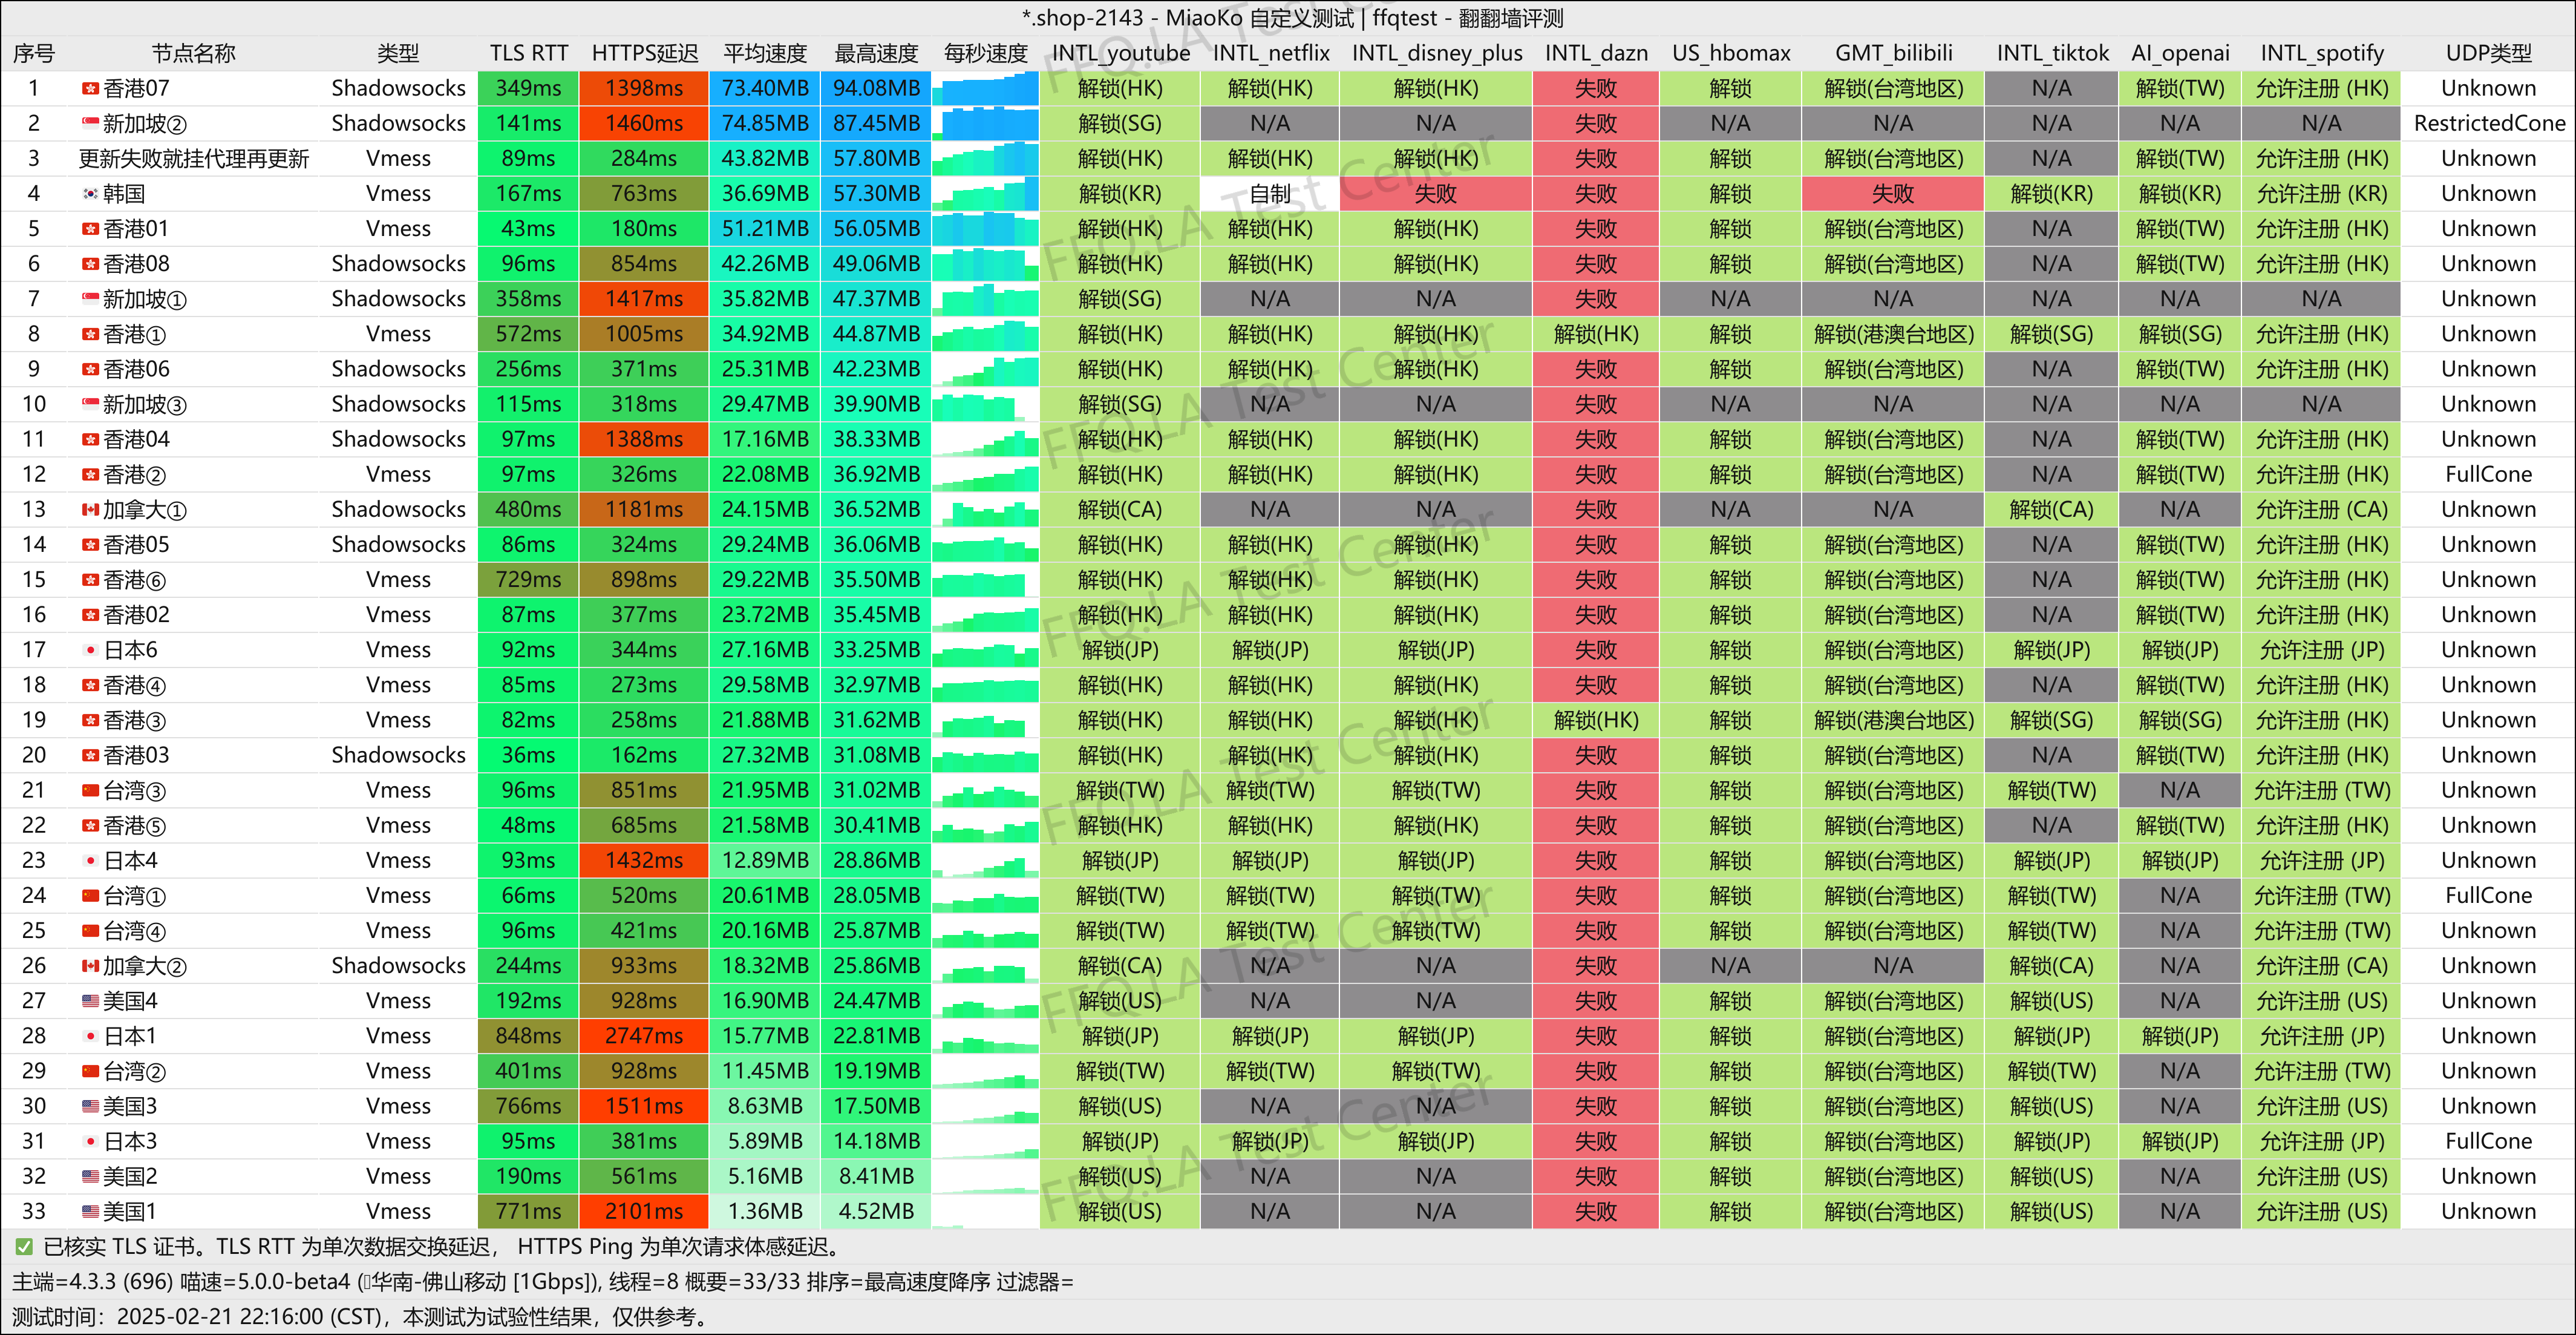Click the red 2747ms latency cell for 日本1
Screen dimensions: 2576x1335
[644, 1036]
